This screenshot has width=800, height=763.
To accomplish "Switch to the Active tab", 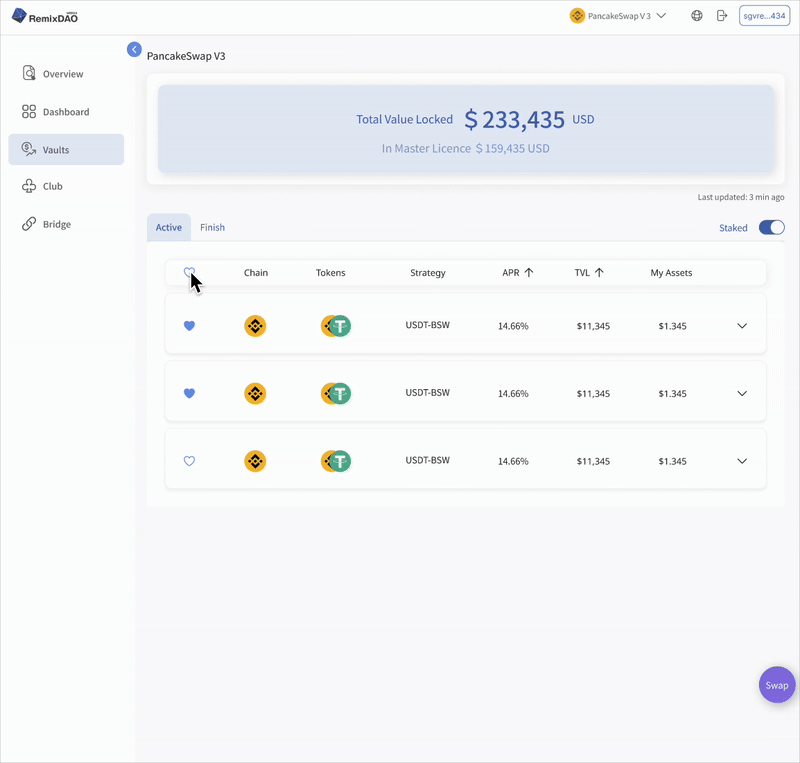I will tap(169, 228).
